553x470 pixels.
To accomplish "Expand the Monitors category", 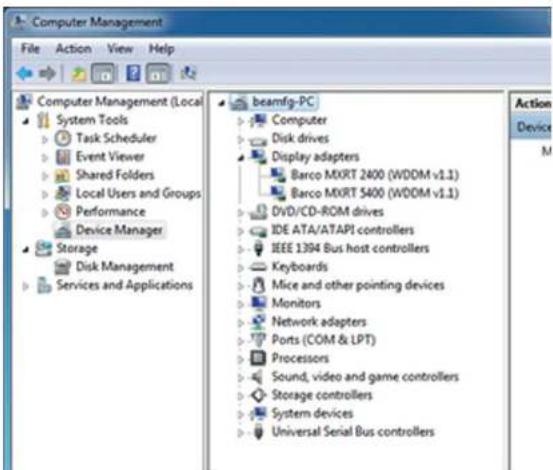I will pos(241,305).
